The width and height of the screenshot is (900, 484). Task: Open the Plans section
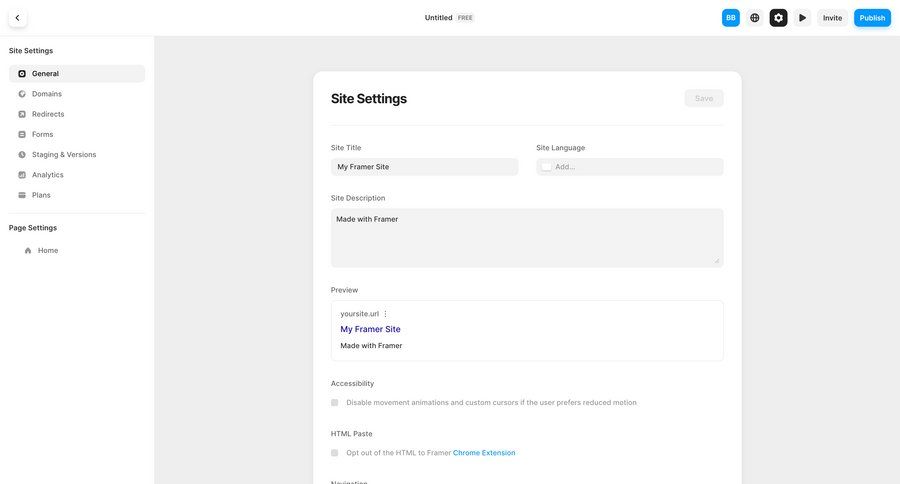coord(77,195)
